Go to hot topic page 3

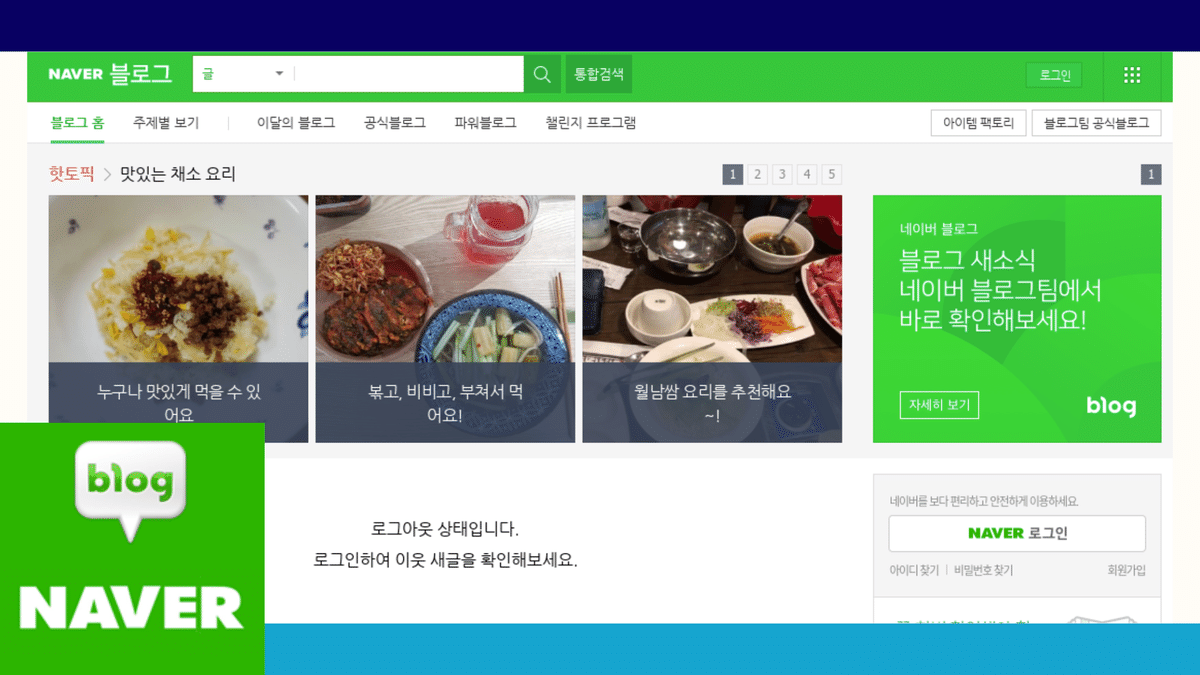point(783,175)
